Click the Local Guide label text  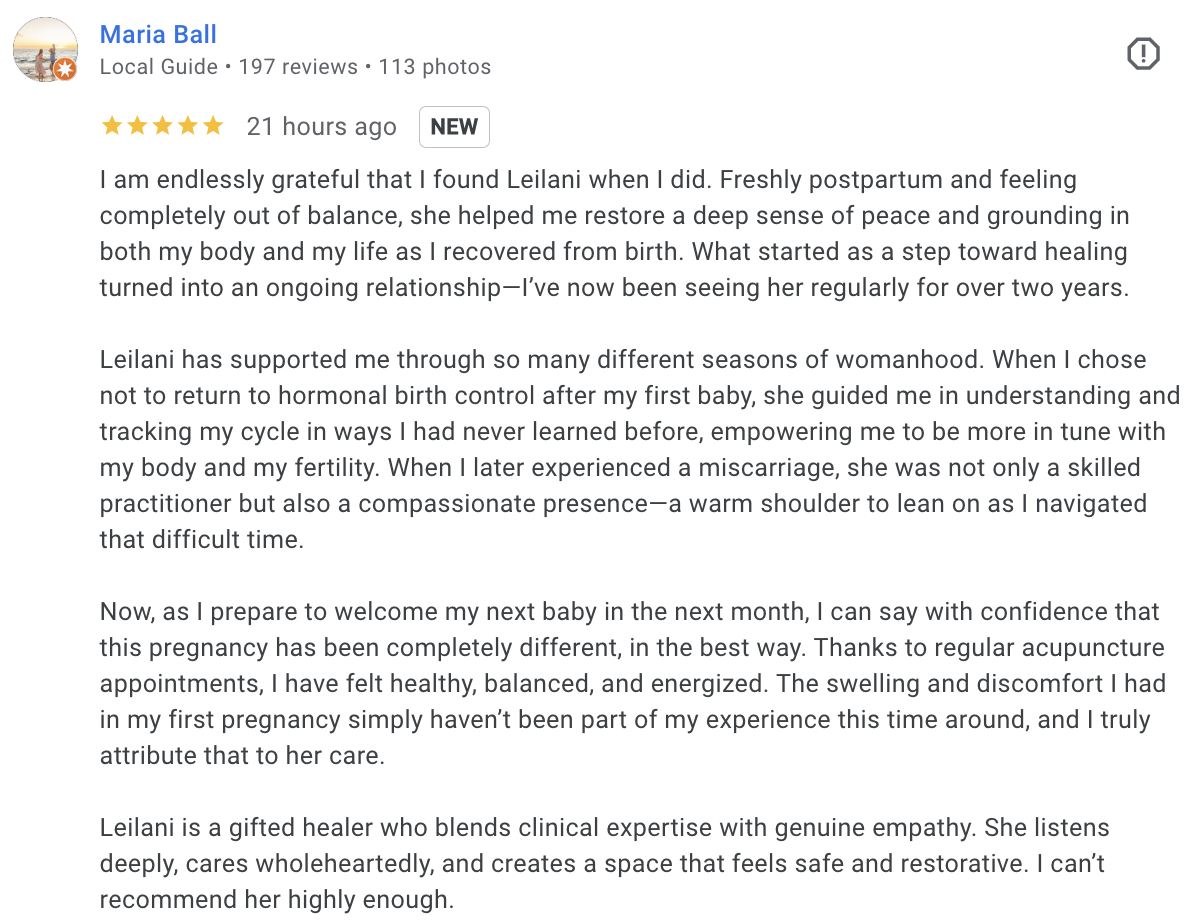point(158,67)
